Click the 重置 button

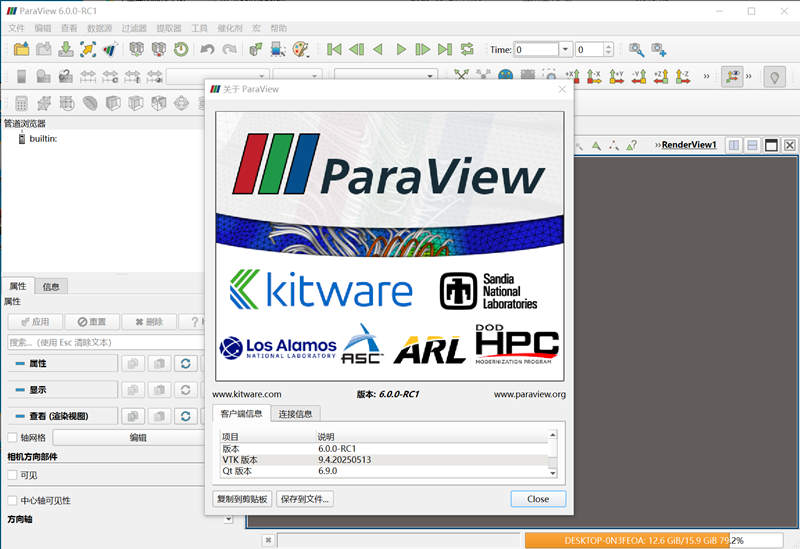[x=92, y=322]
